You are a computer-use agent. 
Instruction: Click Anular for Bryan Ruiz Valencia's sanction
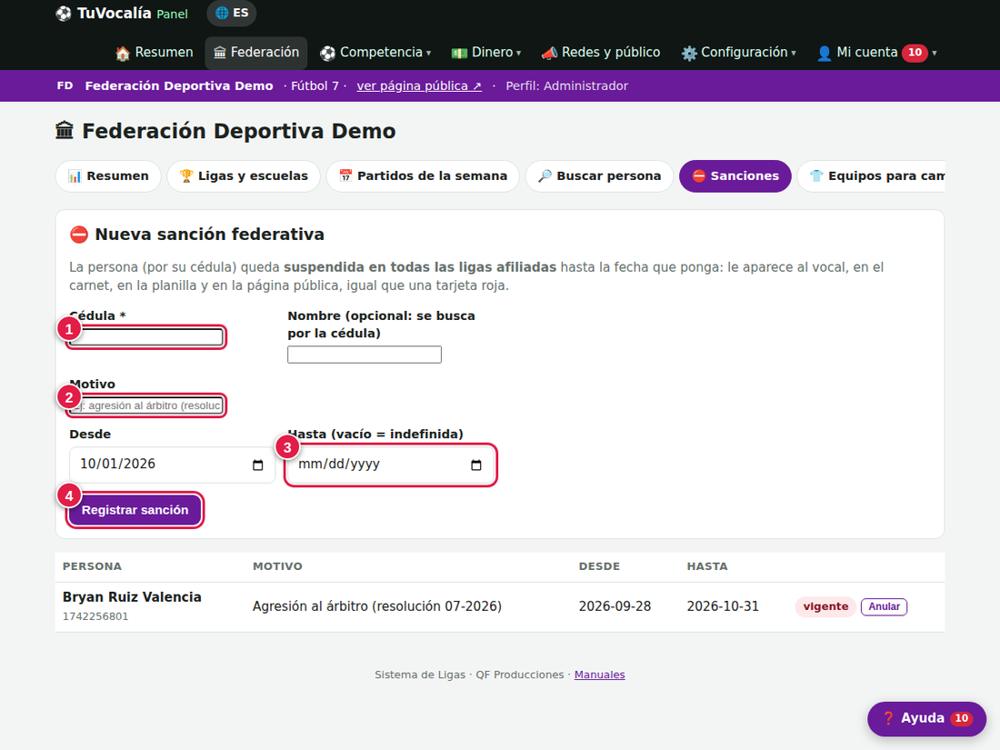coord(884,607)
